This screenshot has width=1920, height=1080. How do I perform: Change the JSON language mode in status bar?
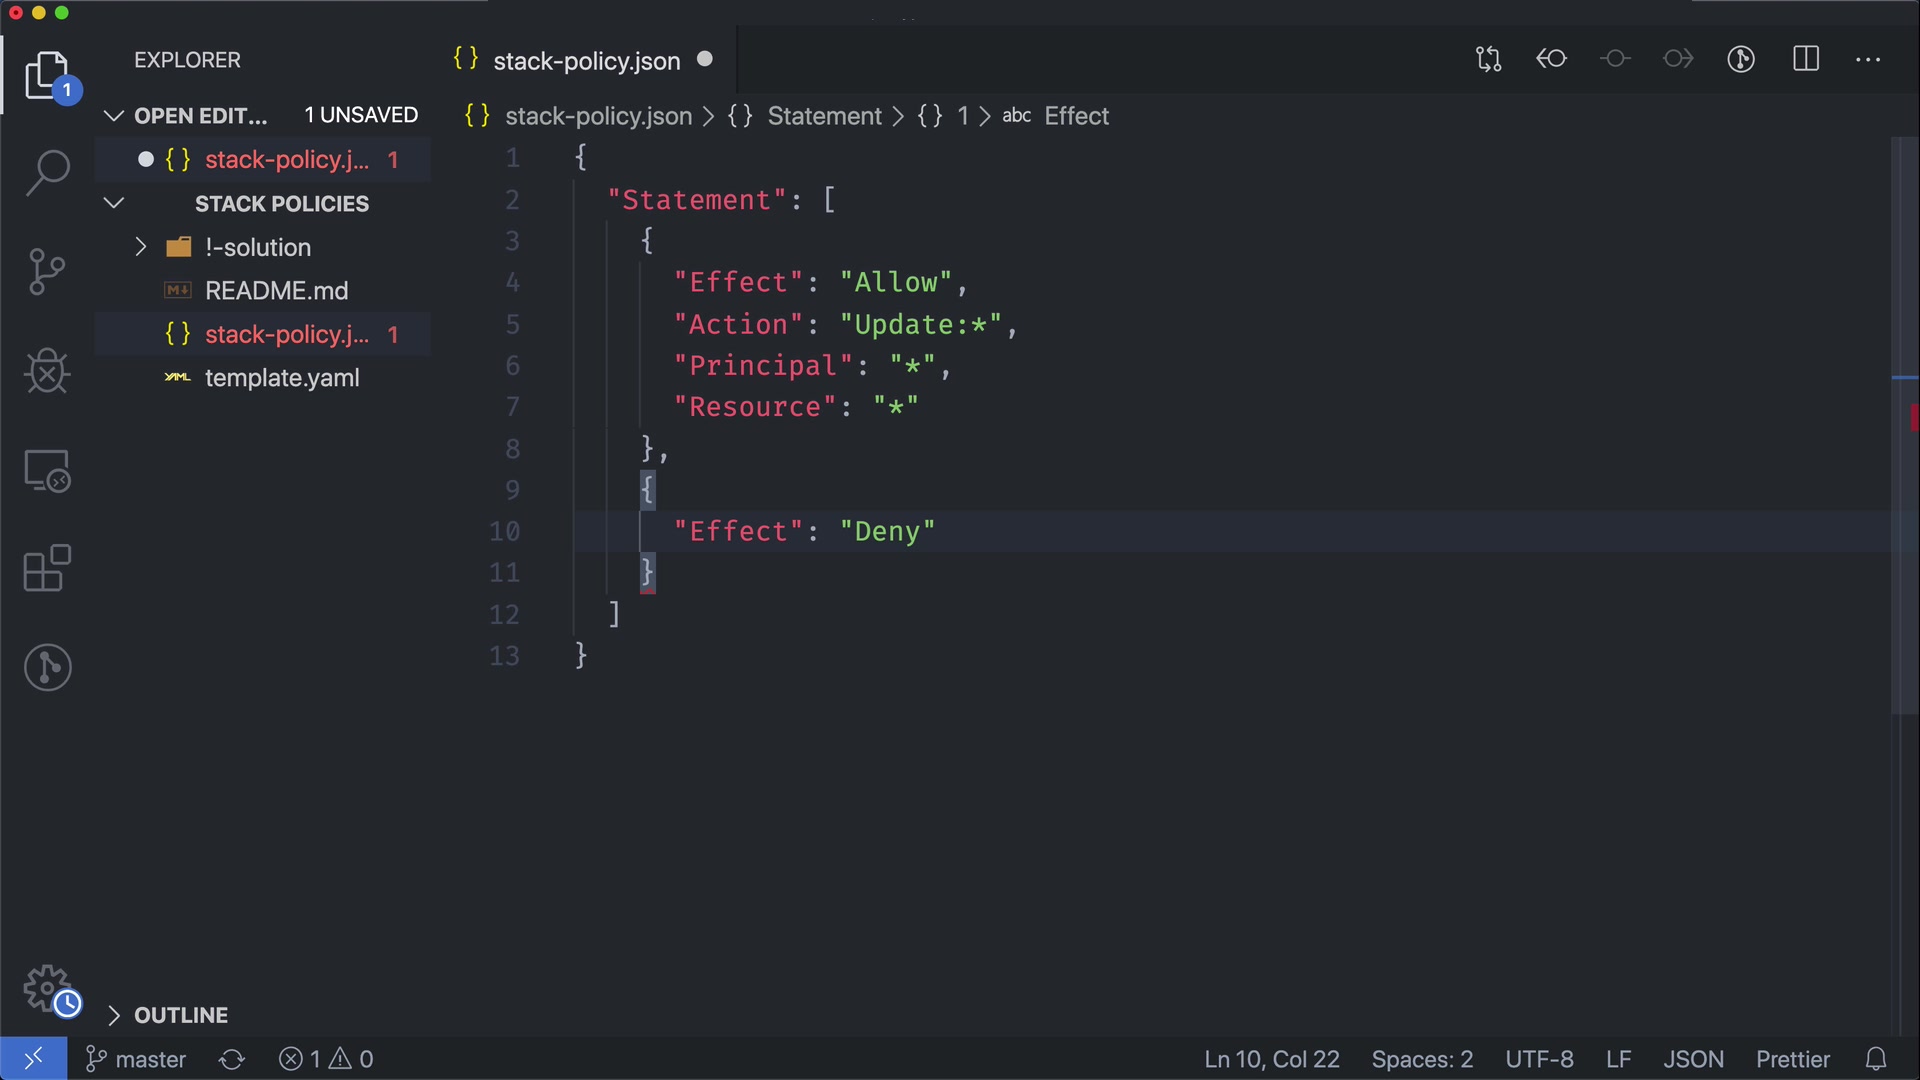click(x=1692, y=1059)
